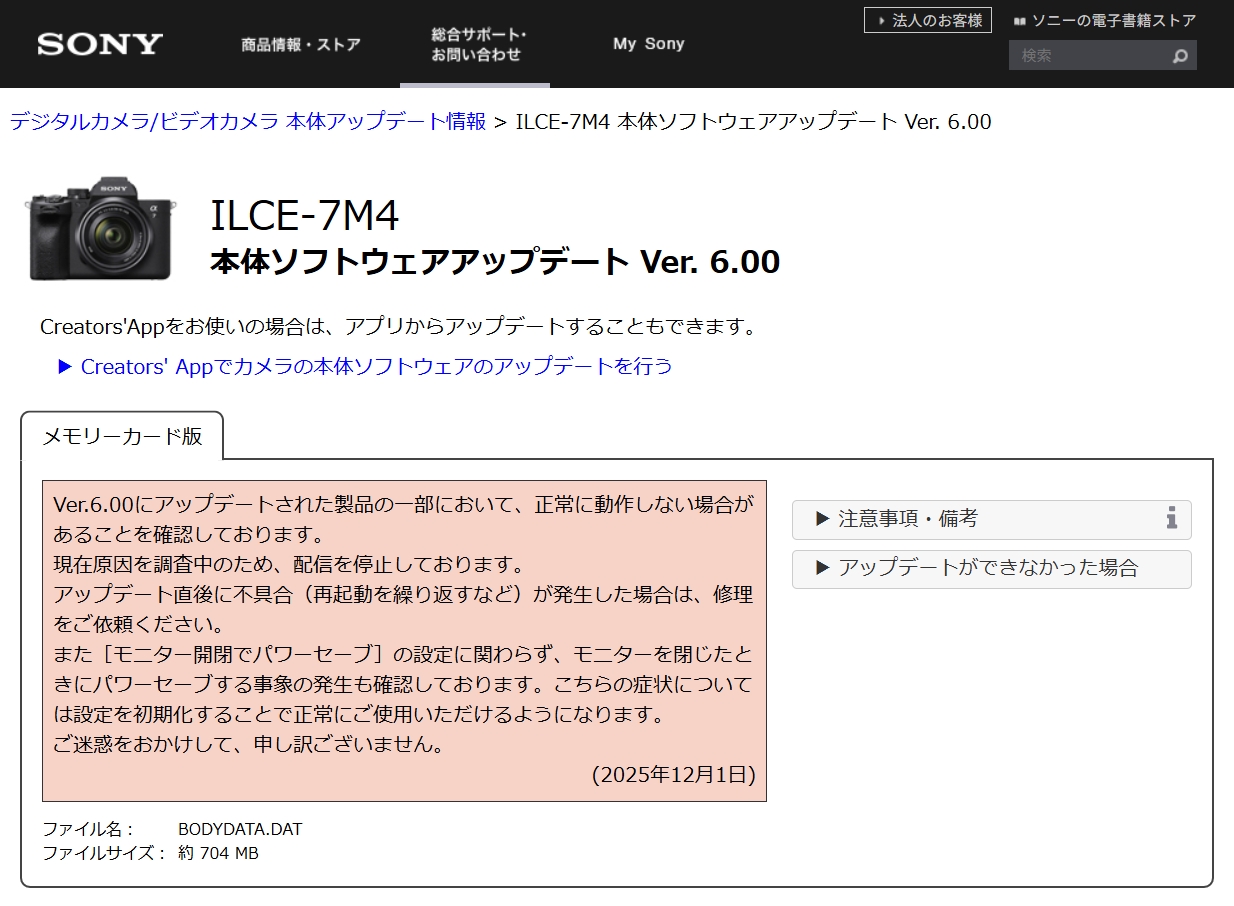Follow breadcrumb to 本体アップデート情報
Screen dimensions: 1234x906
tap(248, 121)
